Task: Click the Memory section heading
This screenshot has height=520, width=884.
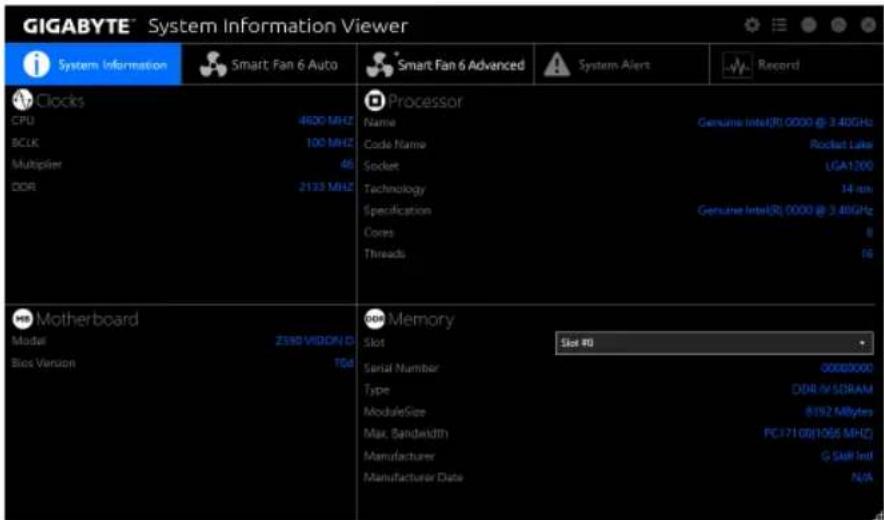Action: point(421,320)
